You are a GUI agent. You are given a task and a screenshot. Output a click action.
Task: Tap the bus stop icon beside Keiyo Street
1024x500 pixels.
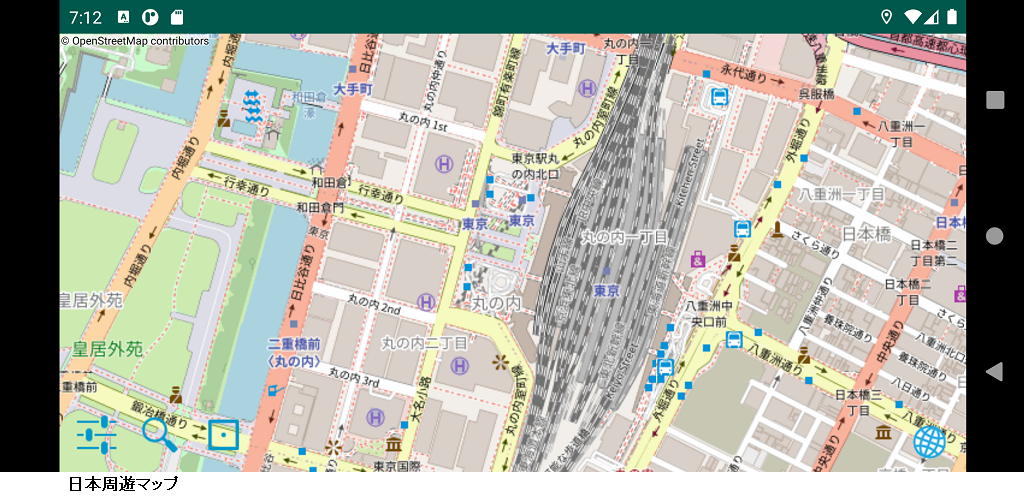click(x=665, y=367)
